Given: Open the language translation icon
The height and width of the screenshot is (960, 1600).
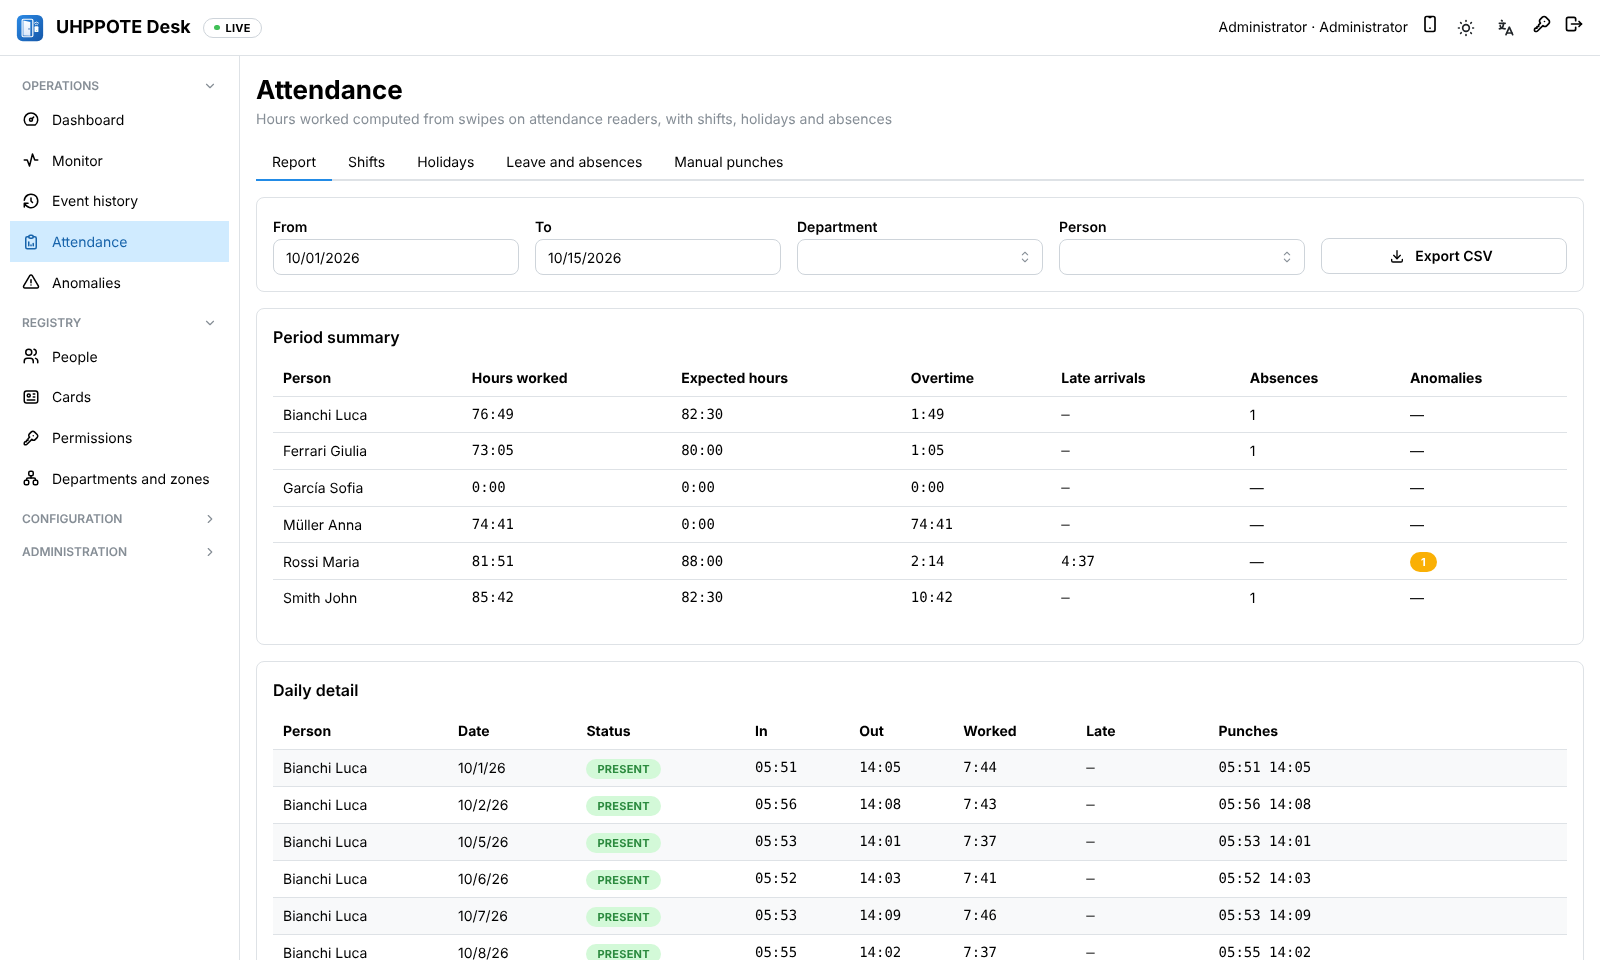Looking at the screenshot, I should click(x=1505, y=28).
